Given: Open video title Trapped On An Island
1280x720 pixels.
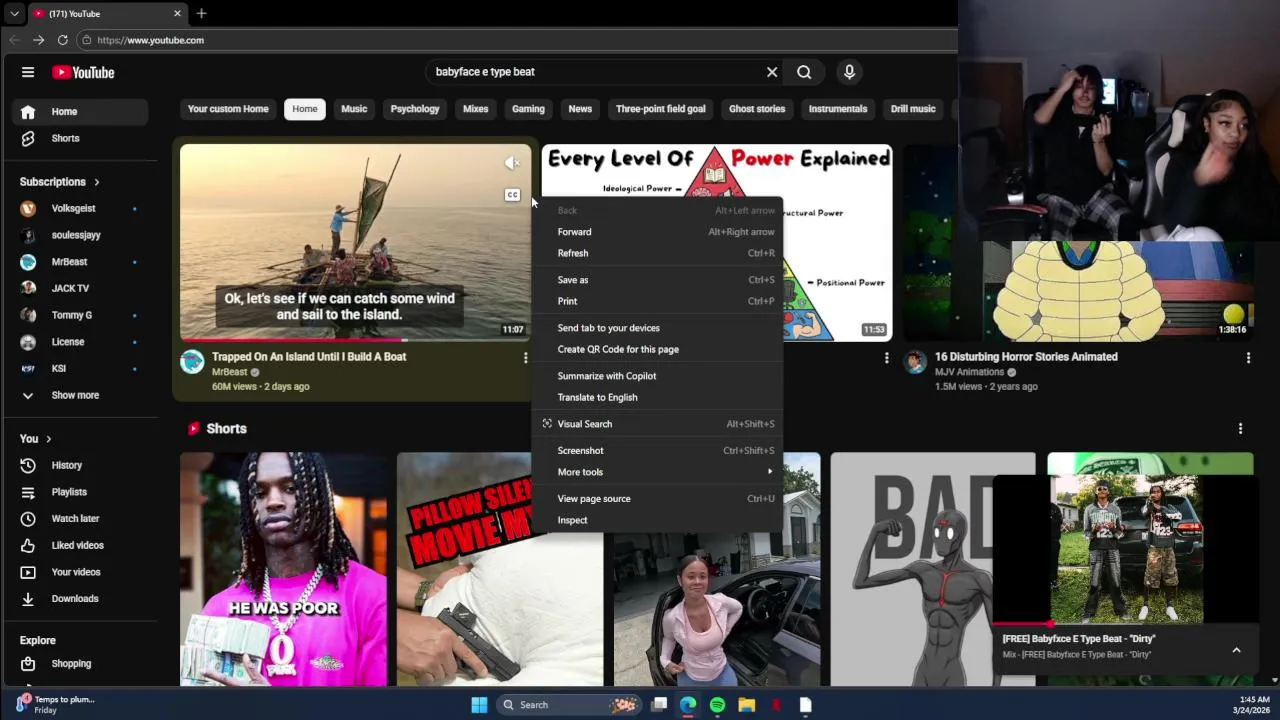Looking at the screenshot, I should [309, 357].
